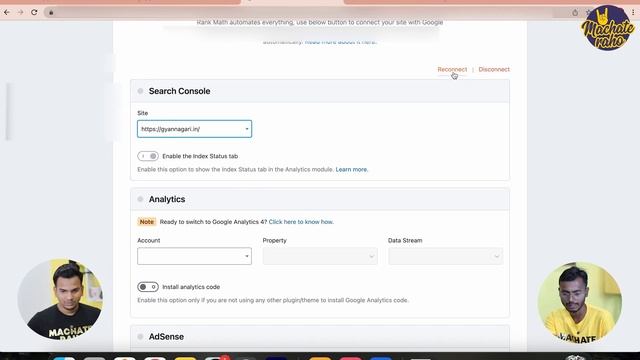Toggle Install analytics code switch
The width and height of the screenshot is (640, 360).
[148, 287]
